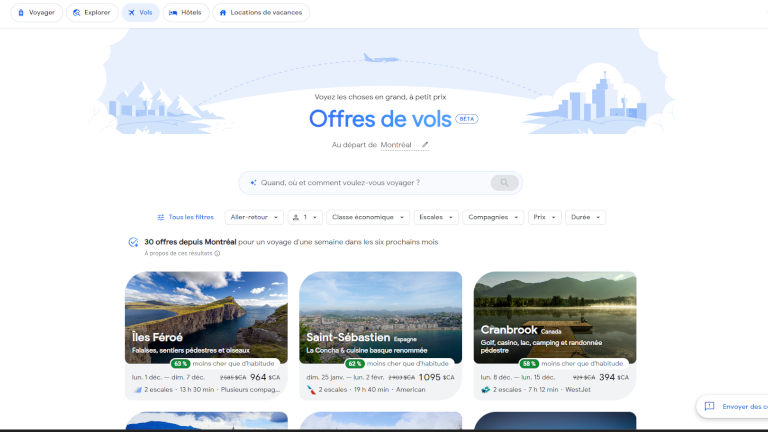This screenshot has height=432, width=768.
Task: Click the feedback icon in 'Envoyer des commentaires'
Action: click(x=709, y=406)
